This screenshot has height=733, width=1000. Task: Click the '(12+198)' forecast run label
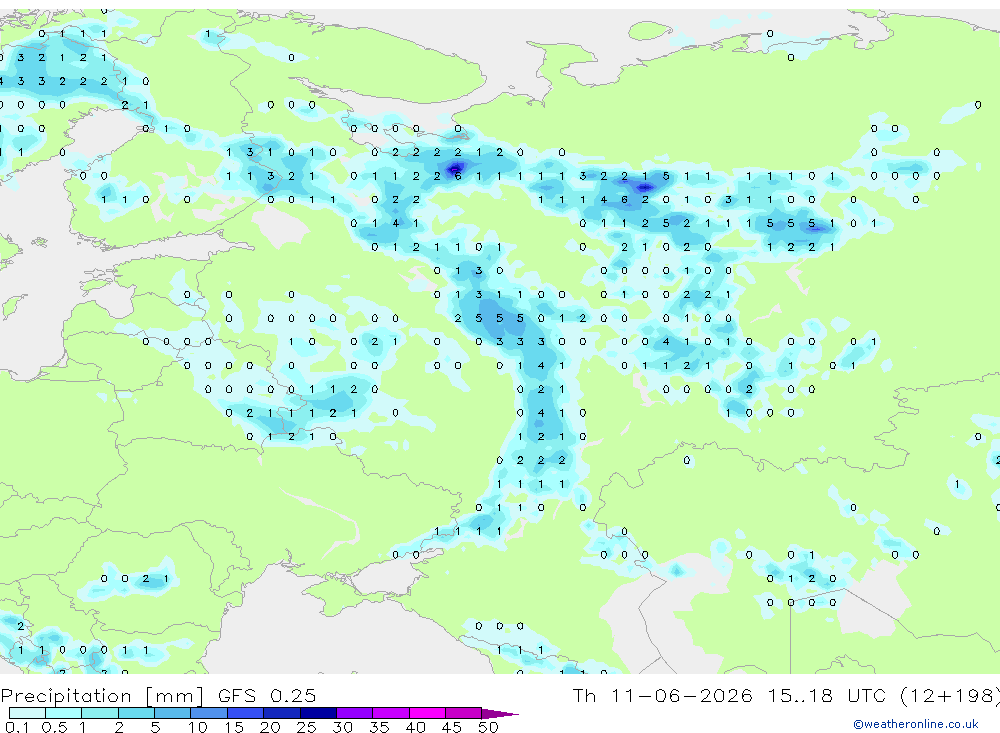(950, 696)
